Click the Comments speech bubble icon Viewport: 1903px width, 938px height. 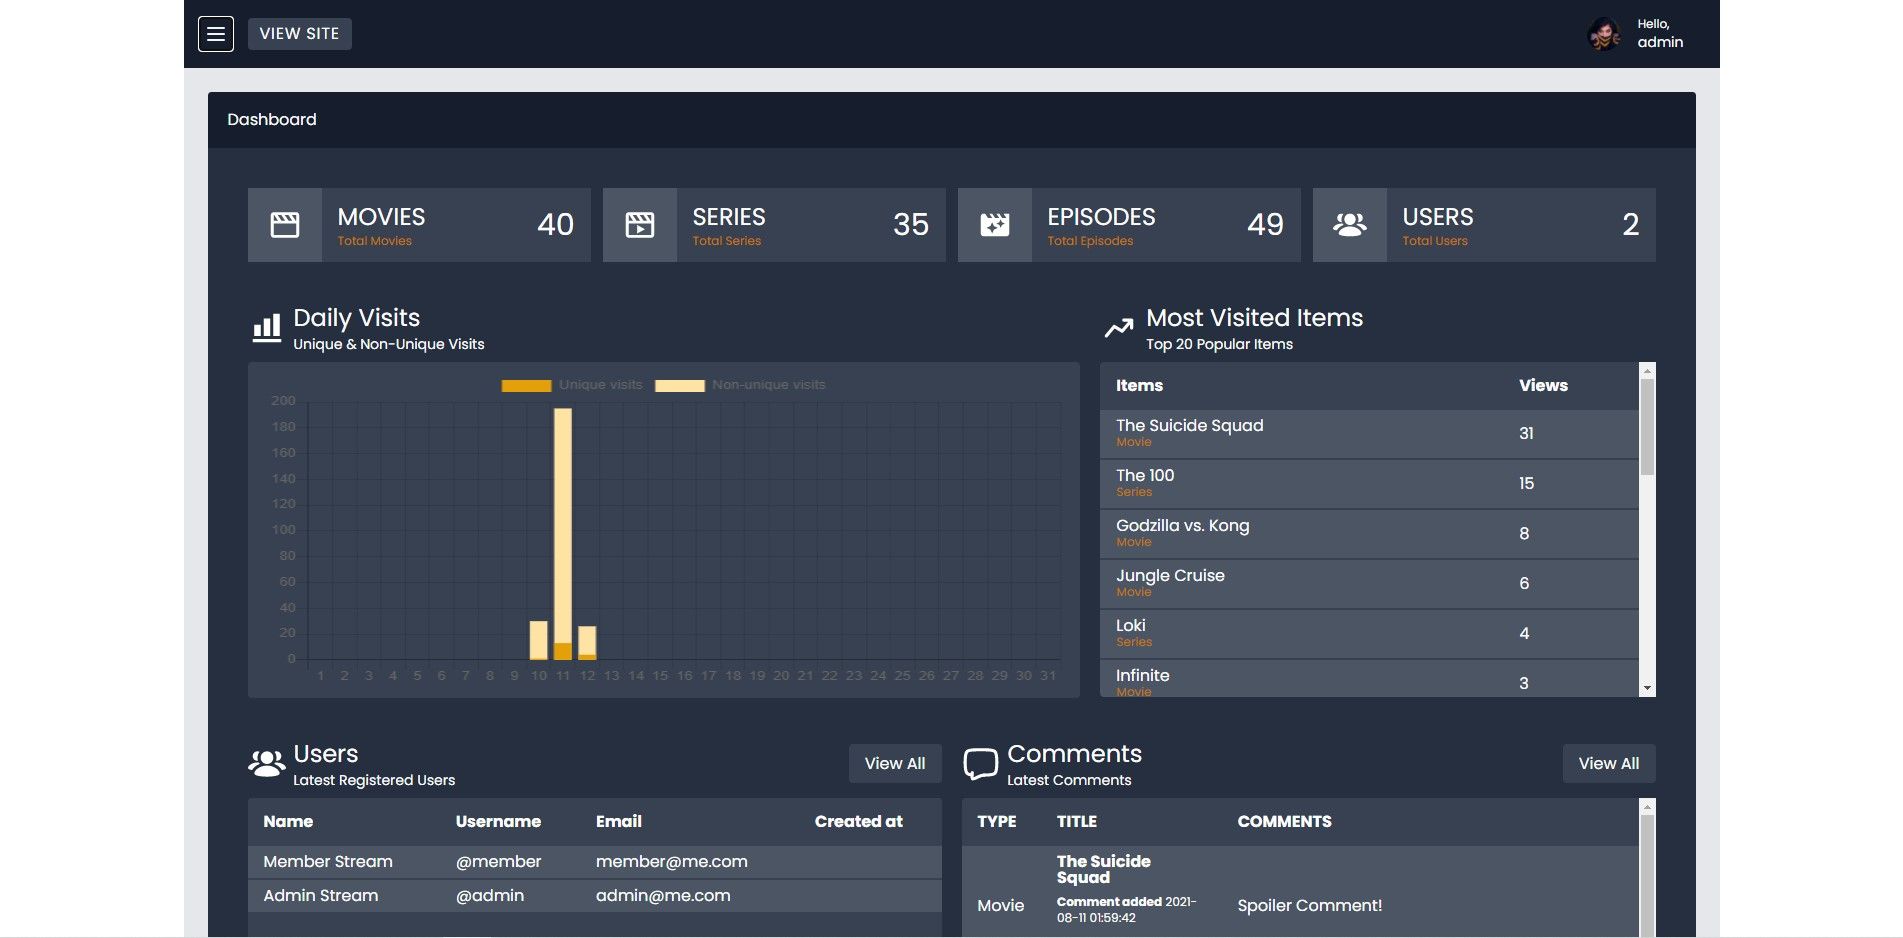click(980, 764)
